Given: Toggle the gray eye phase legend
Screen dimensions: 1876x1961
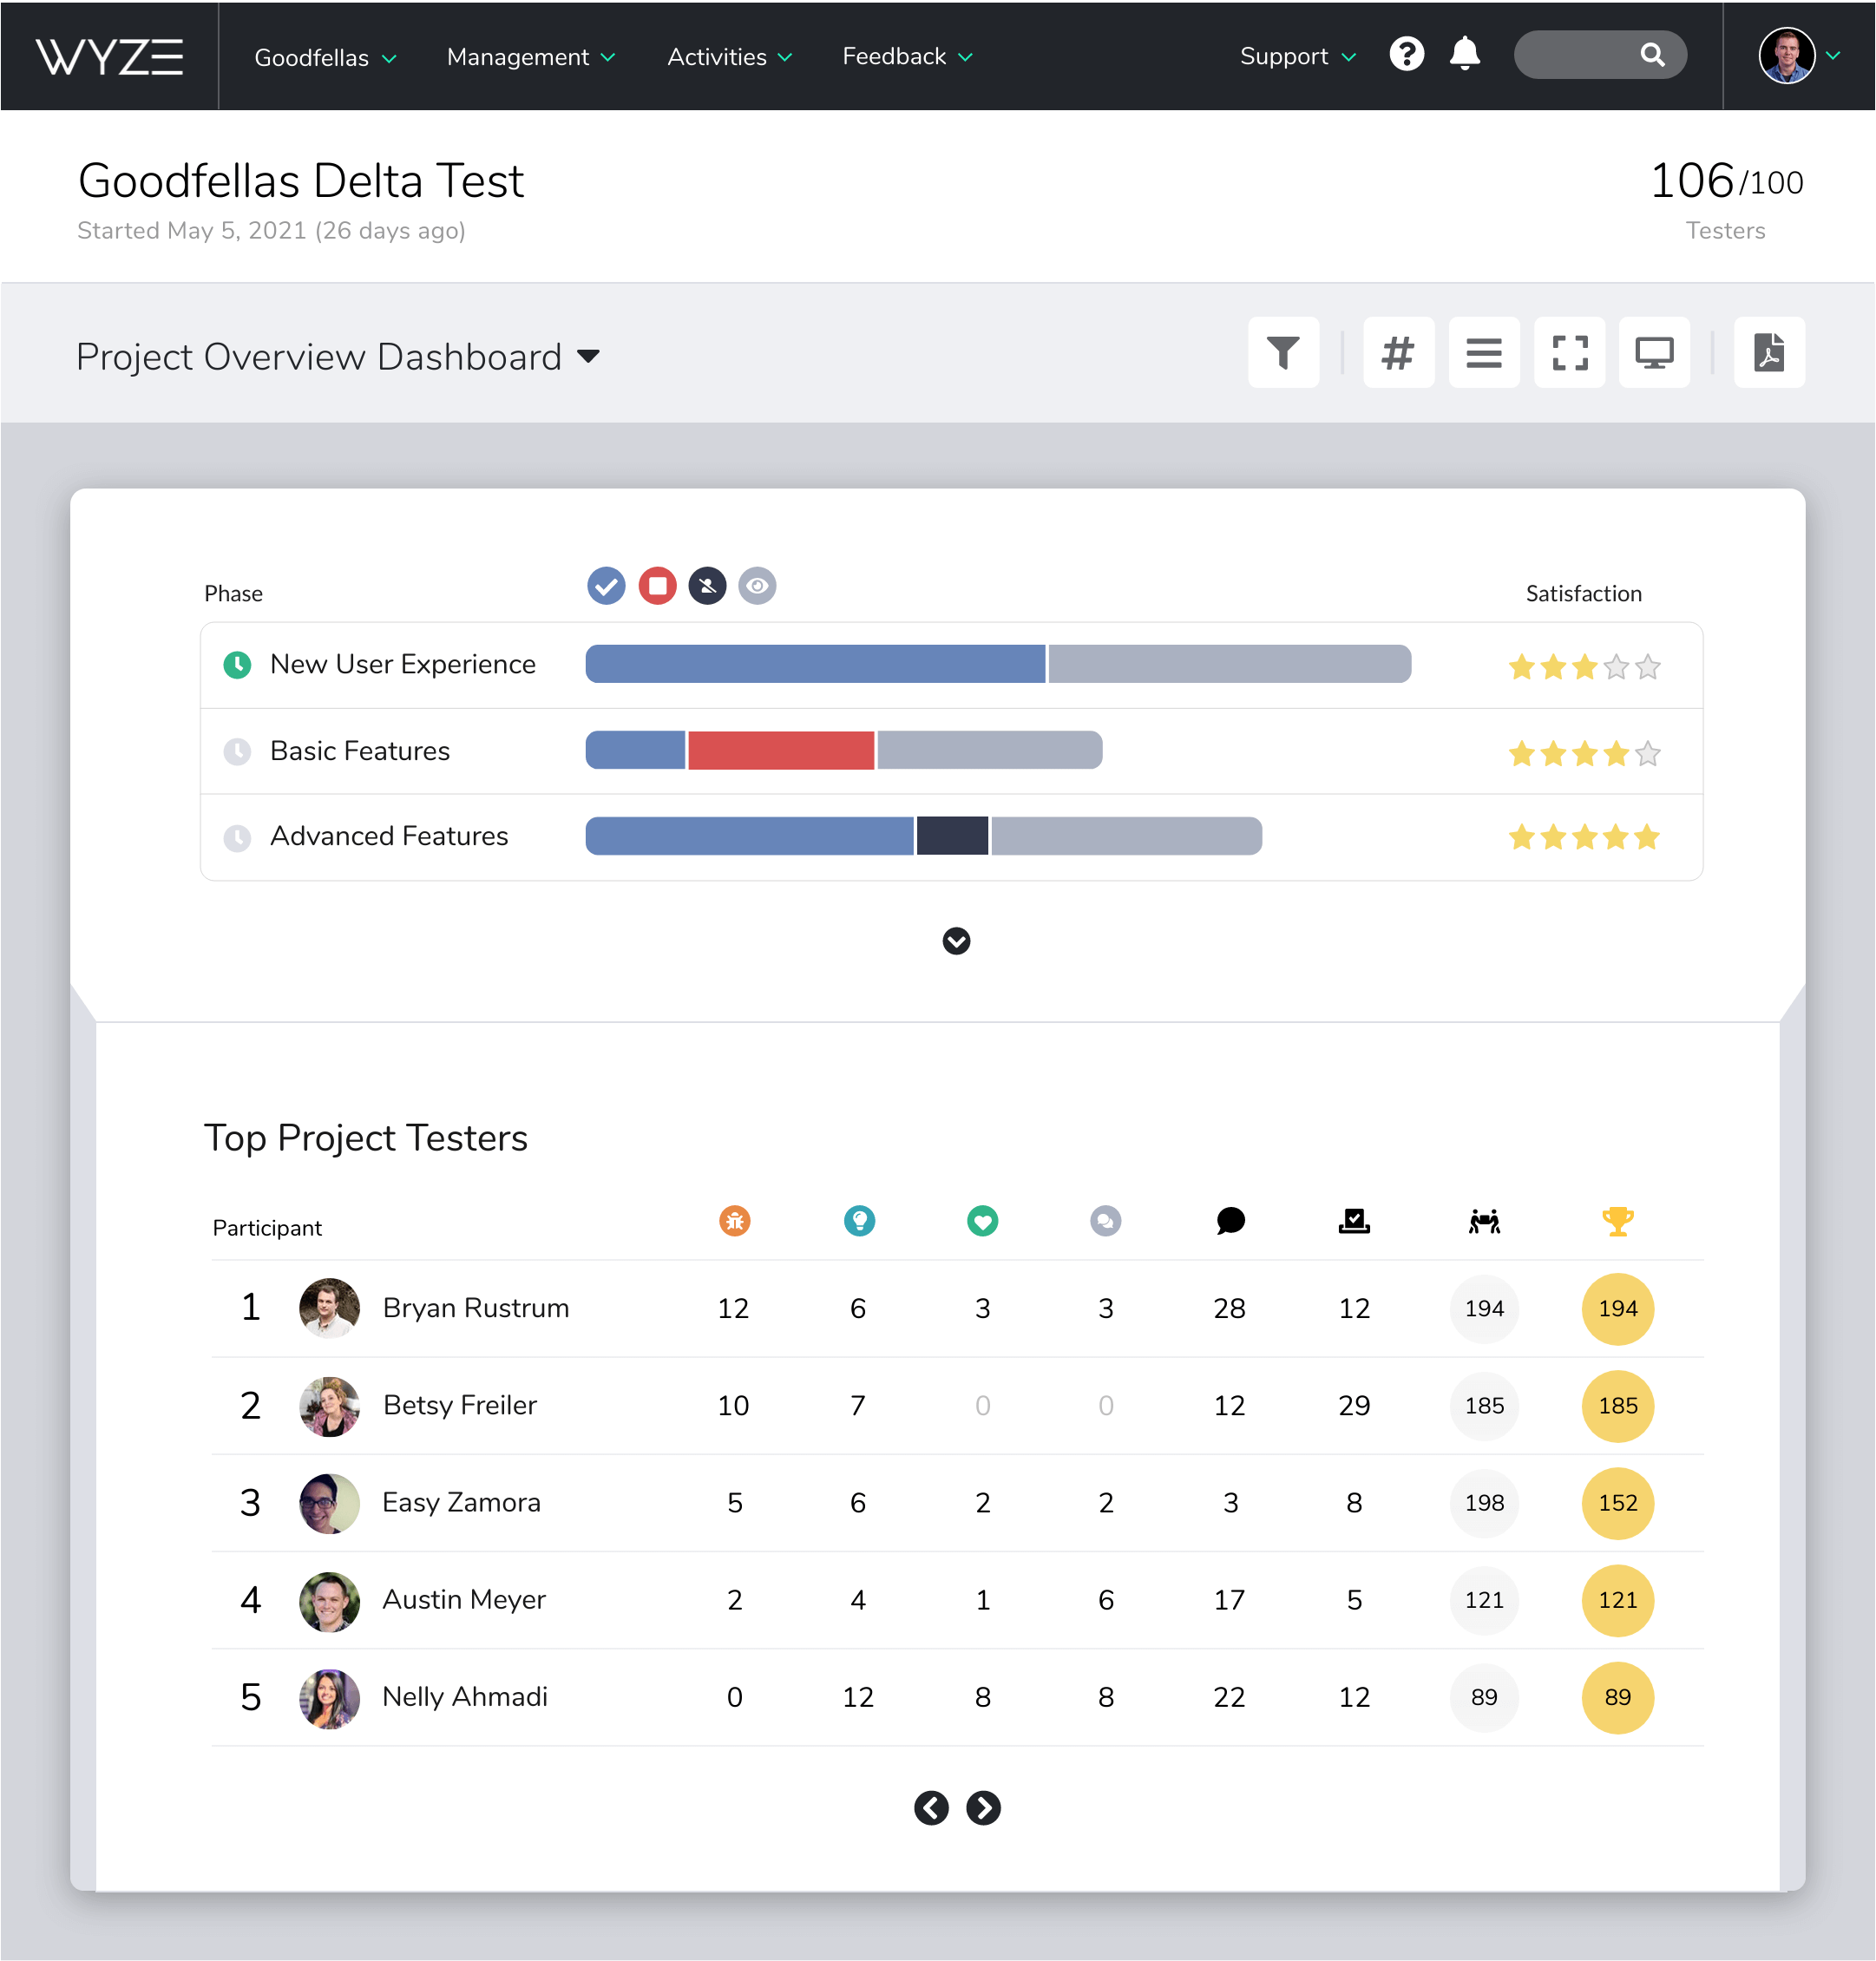Looking at the screenshot, I should pyautogui.click(x=757, y=586).
